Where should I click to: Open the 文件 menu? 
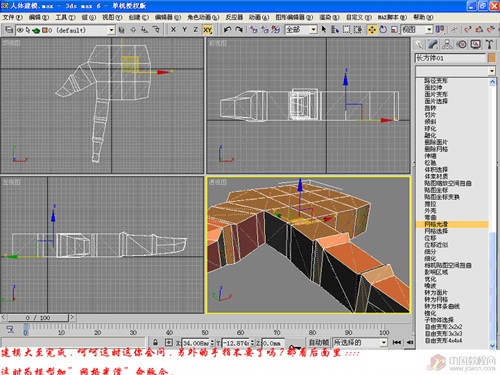pos(13,17)
